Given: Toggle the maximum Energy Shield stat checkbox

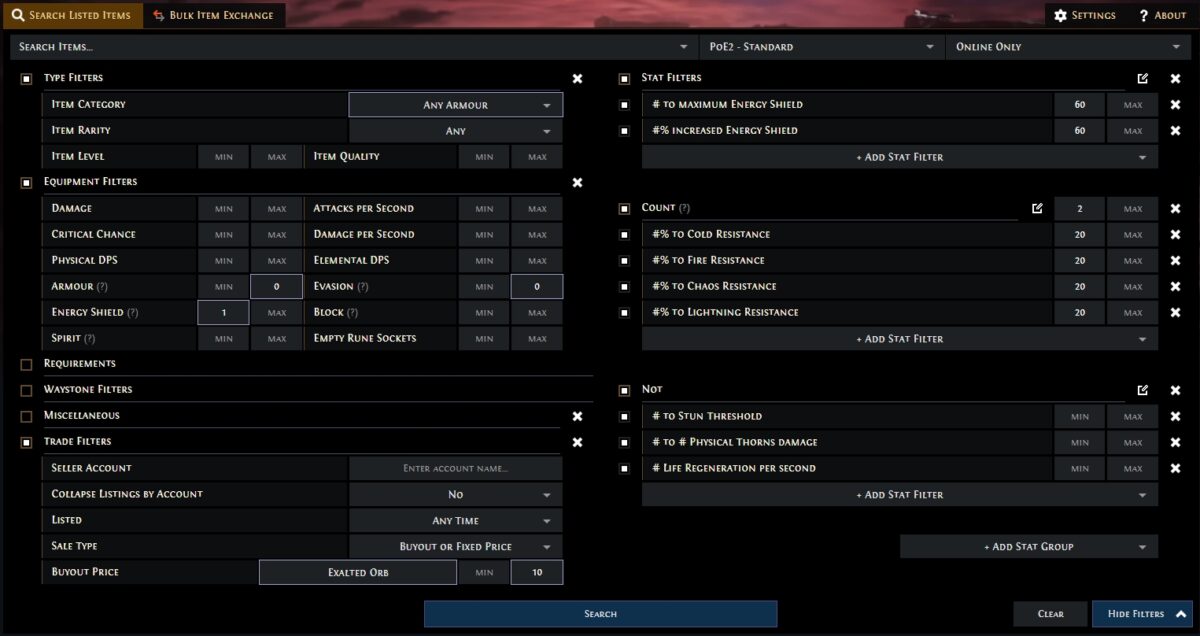Looking at the screenshot, I should (x=625, y=105).
